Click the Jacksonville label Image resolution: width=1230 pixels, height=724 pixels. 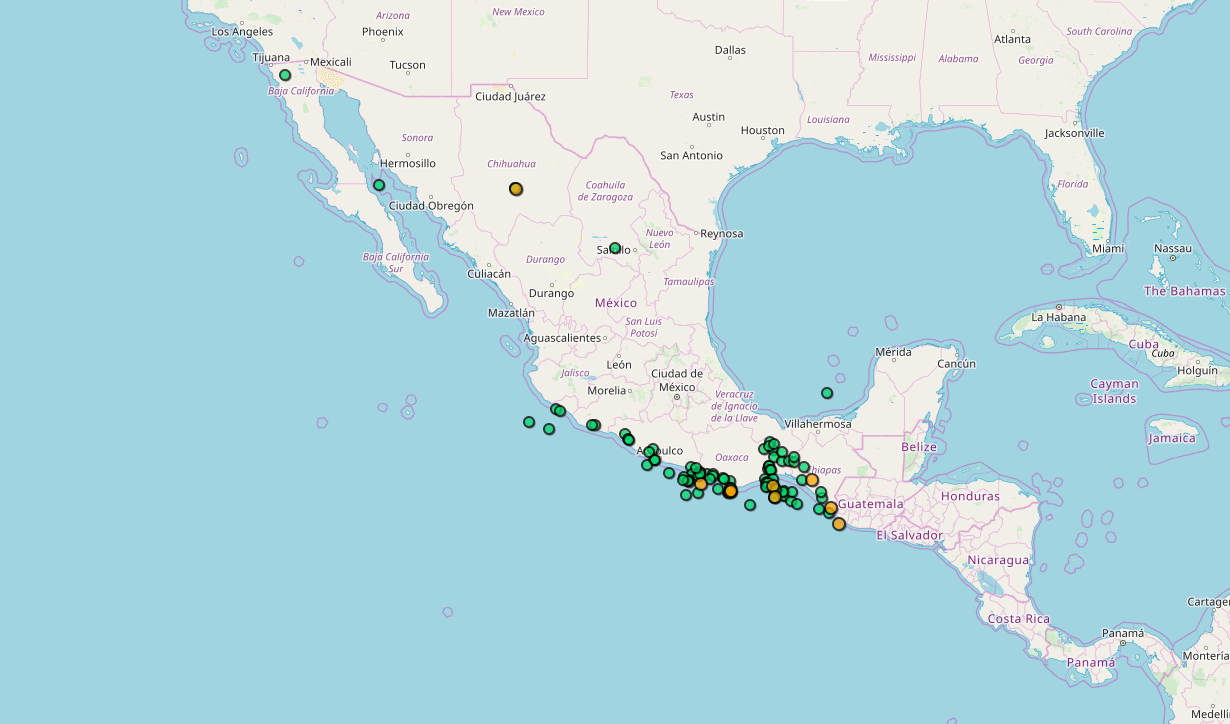point(1075,133)
